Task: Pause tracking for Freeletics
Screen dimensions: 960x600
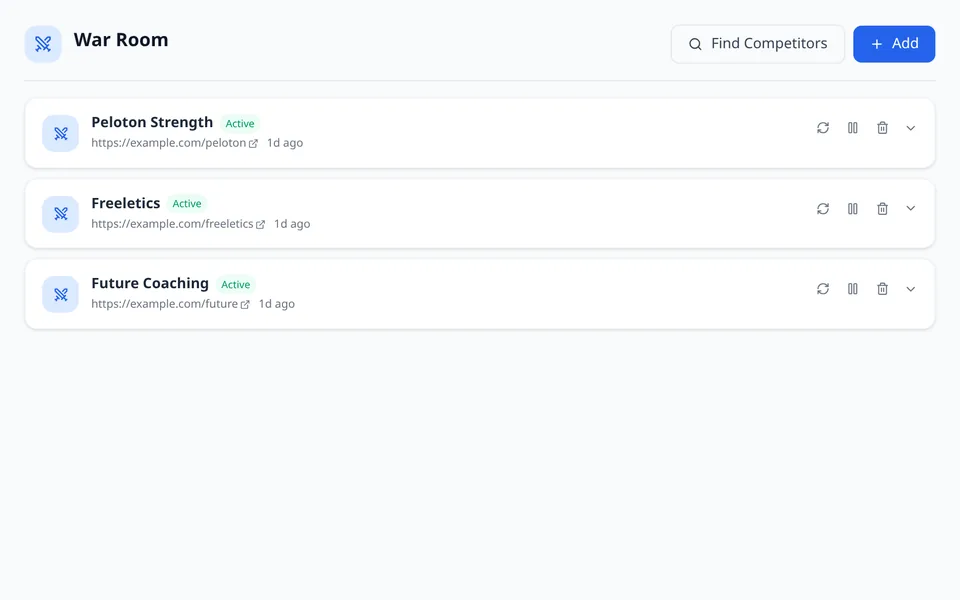Action: click(852, 209)
